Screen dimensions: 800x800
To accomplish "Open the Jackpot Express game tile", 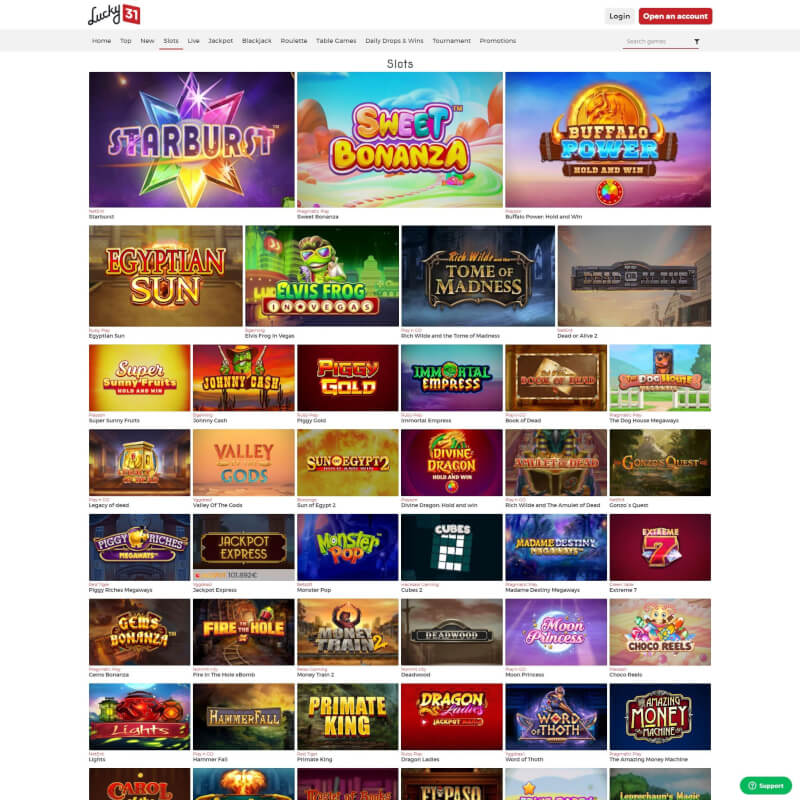I will point(243,547).
